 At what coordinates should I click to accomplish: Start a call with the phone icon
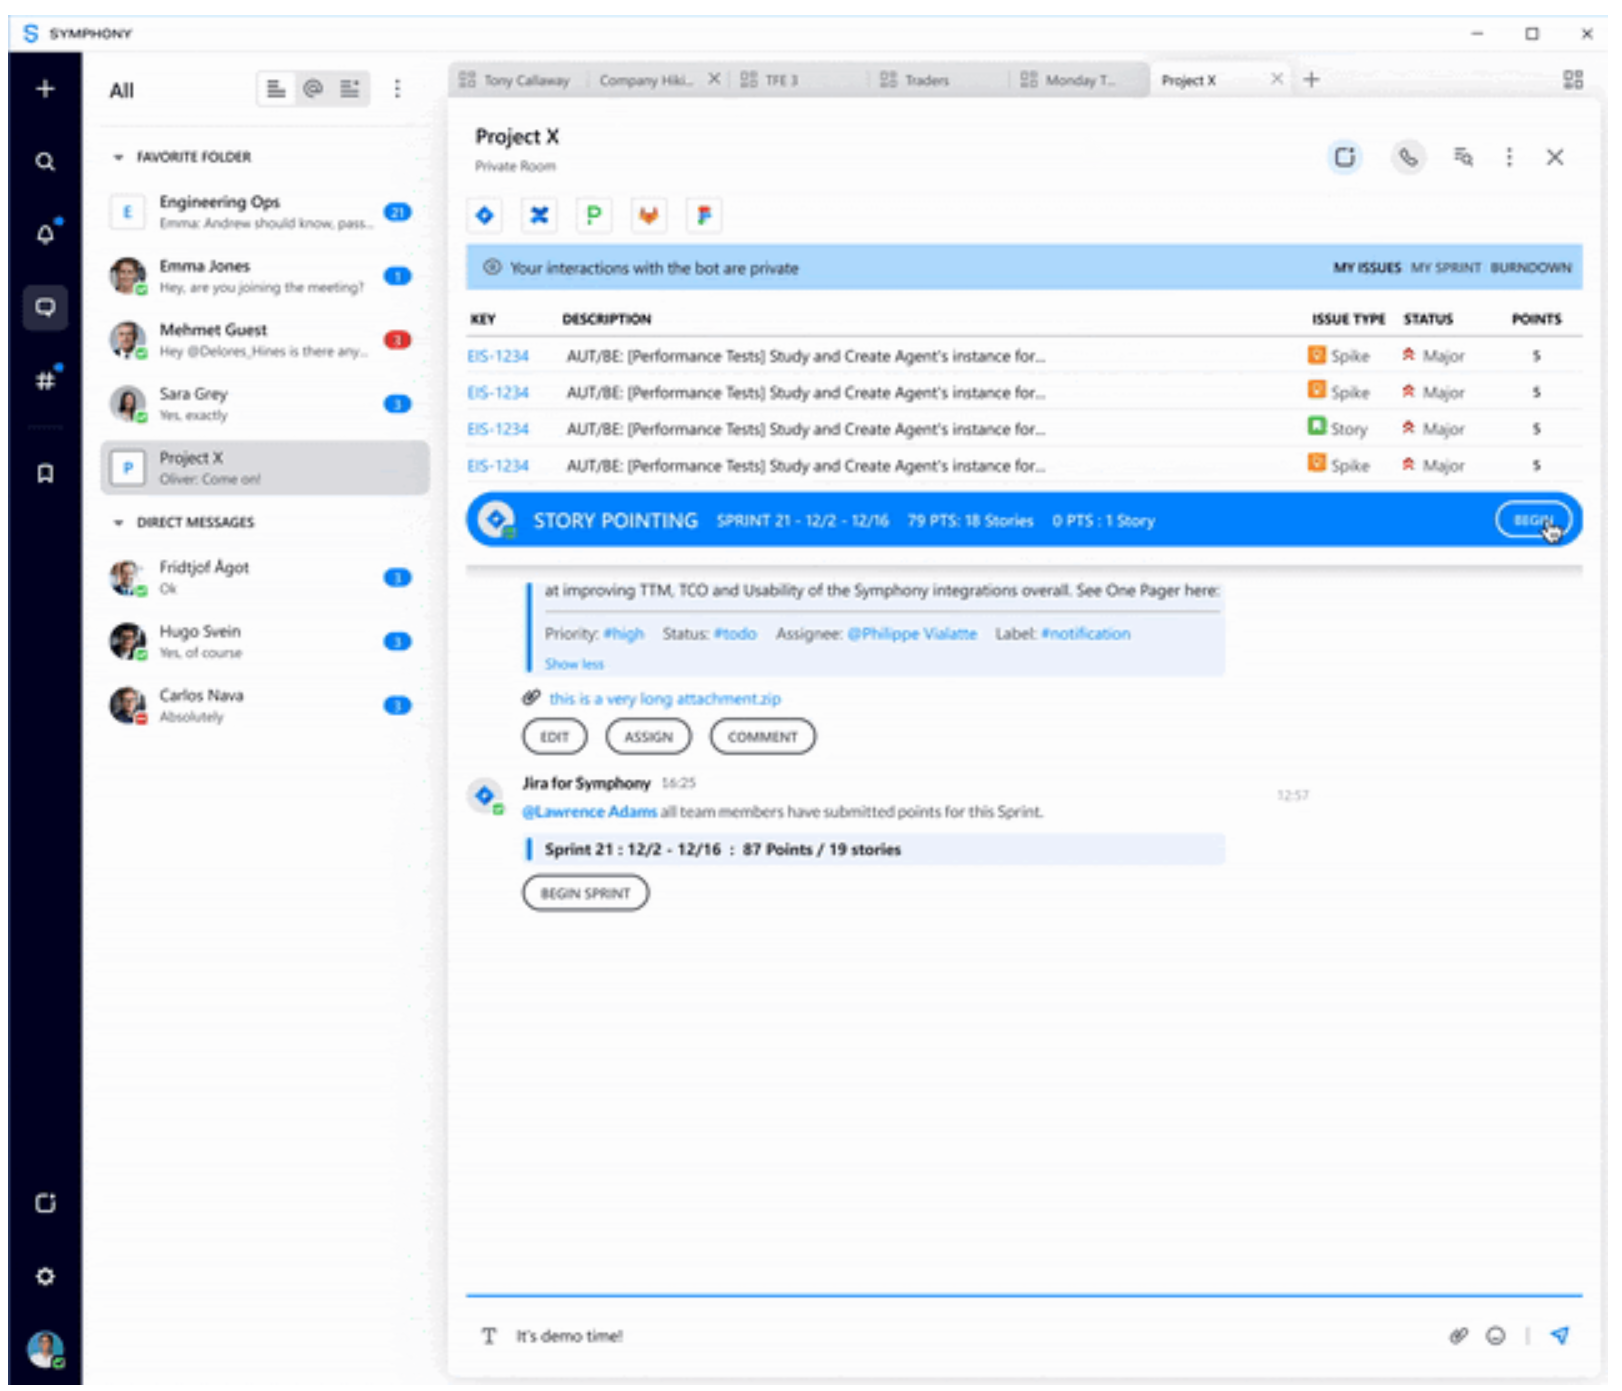[1409, 157]
